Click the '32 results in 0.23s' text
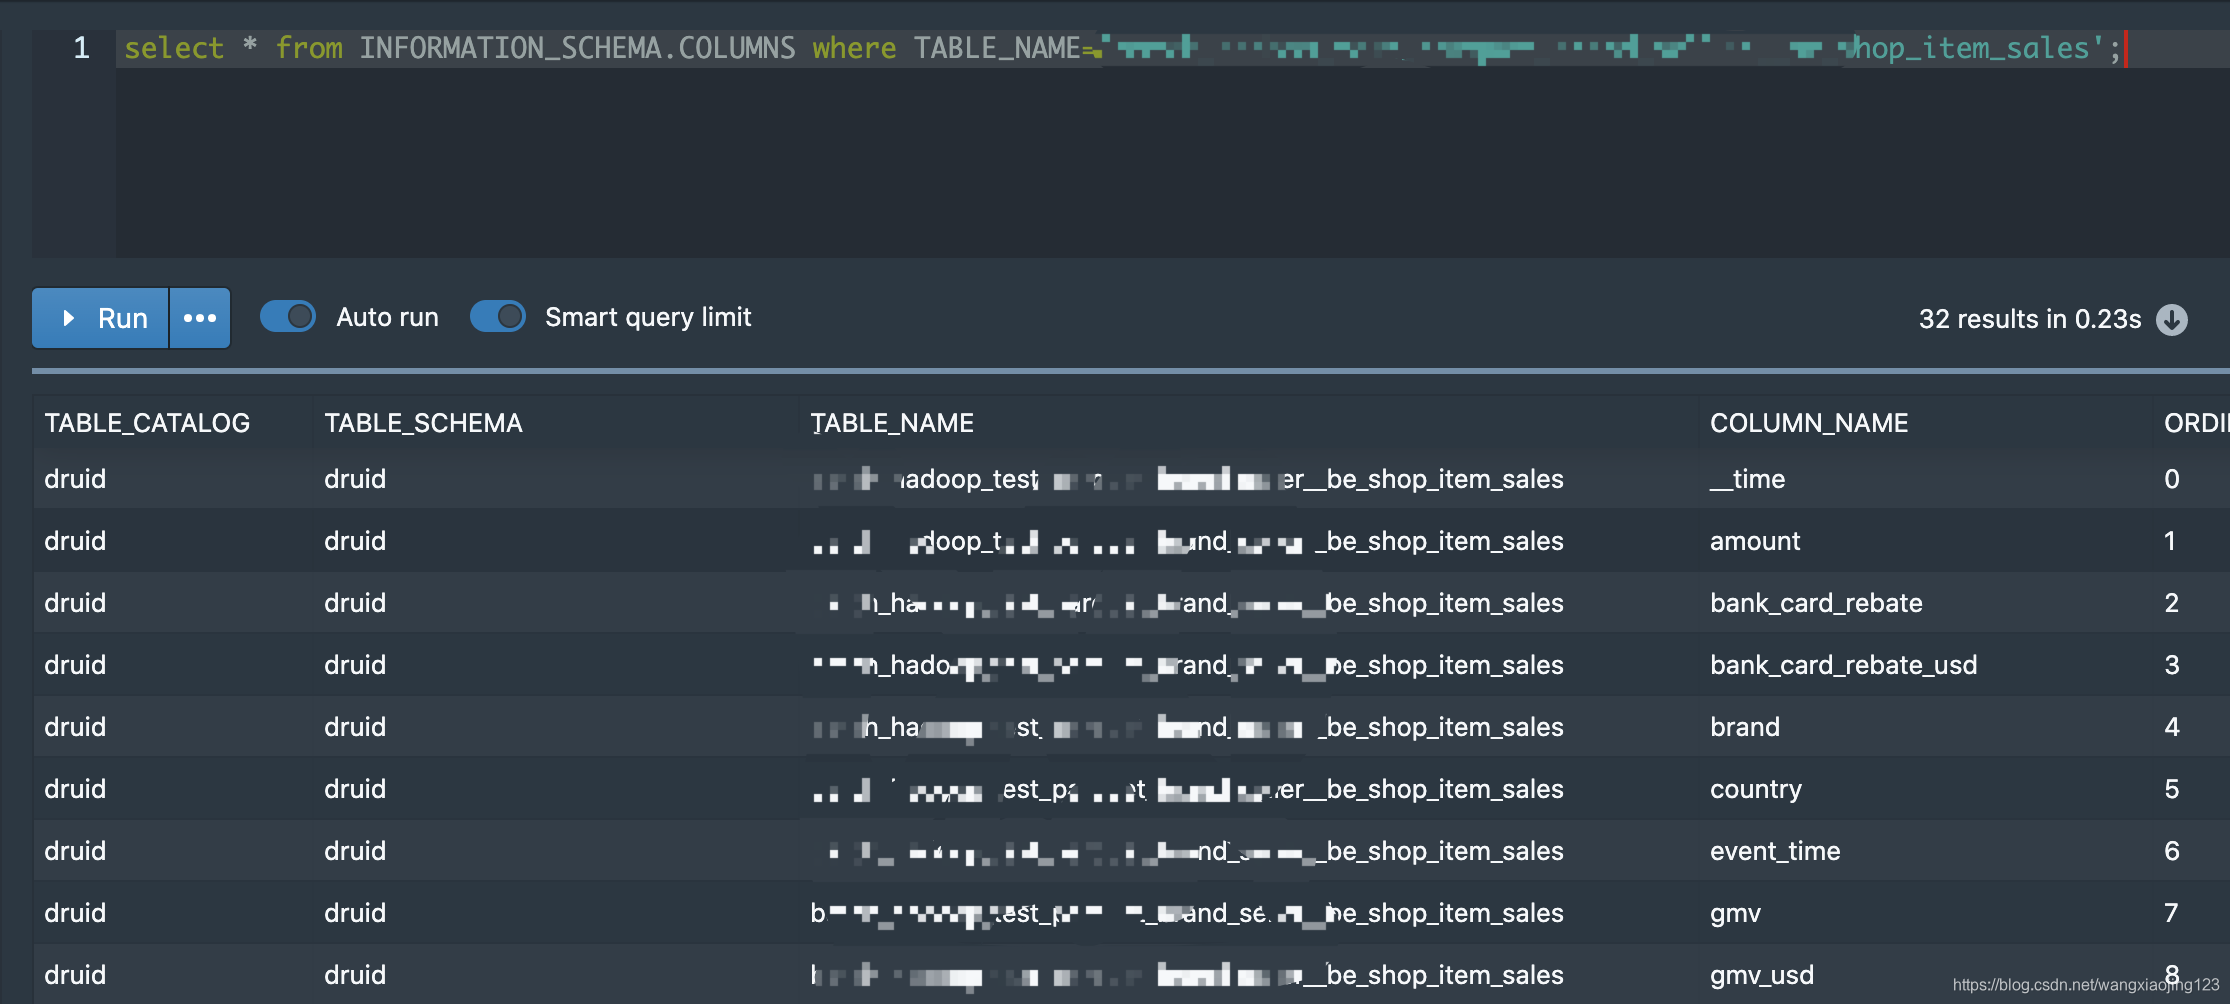Image resolution: width=2230 pixels, height=1004 pixels. coord(2030,319)
